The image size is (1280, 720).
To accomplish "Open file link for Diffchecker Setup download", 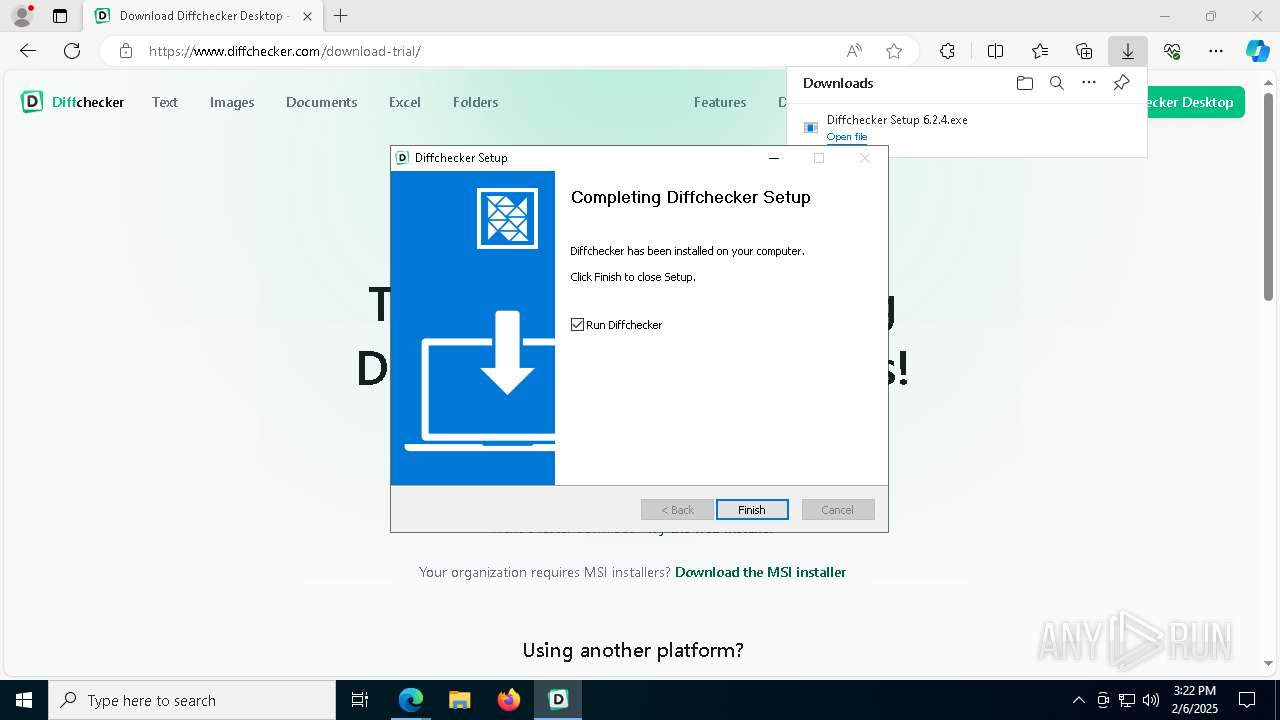I will [847, 137].
